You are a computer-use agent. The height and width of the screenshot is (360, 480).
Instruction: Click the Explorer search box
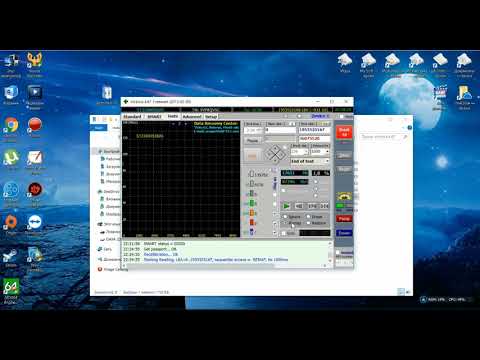[x=384, y=137]
